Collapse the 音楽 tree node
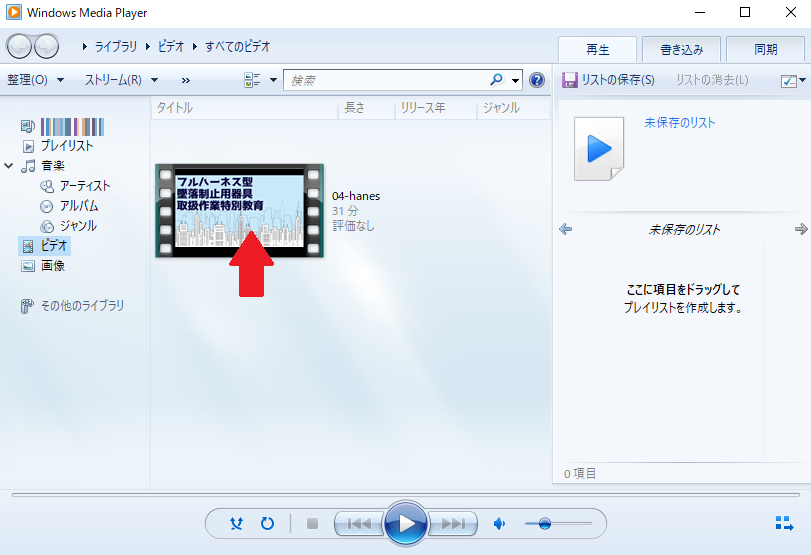The width and height of the screenshot is (811, 555). 9,166
